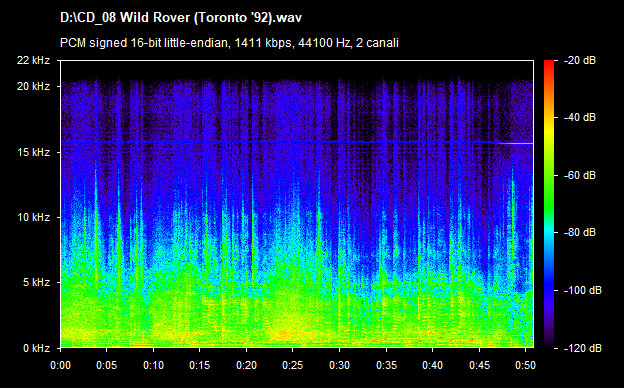Click the 0:25 time axis label

pyautogui.click(x=292, y=365)
